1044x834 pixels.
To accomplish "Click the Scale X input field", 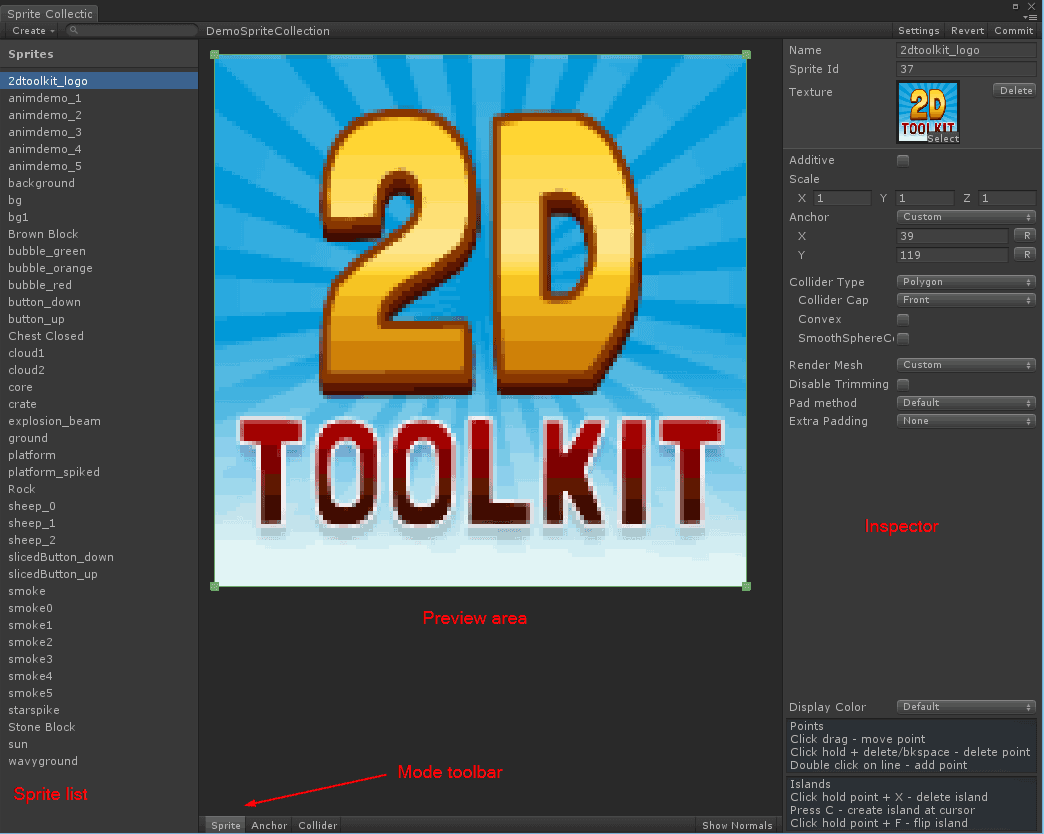I will (x=842, y=198).
